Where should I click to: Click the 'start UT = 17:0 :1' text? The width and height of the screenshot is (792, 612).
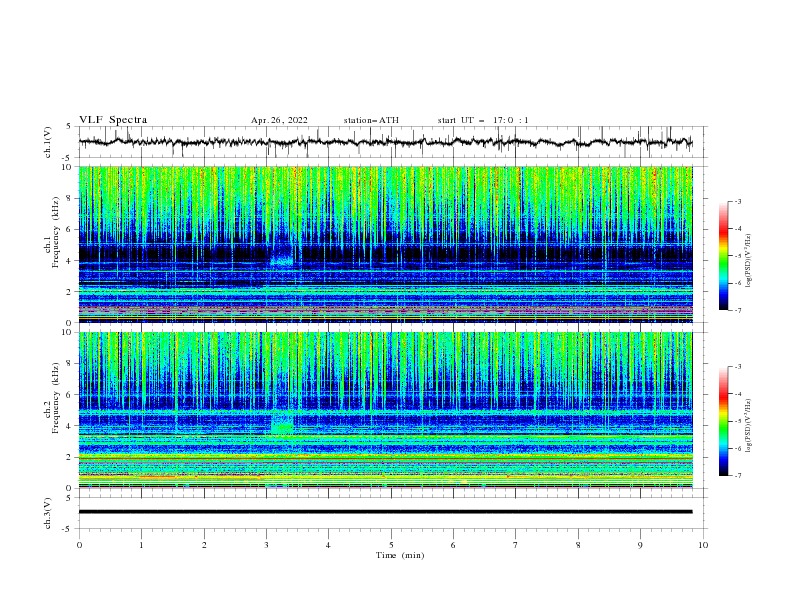pyautogui.click(x=483, y=120)
